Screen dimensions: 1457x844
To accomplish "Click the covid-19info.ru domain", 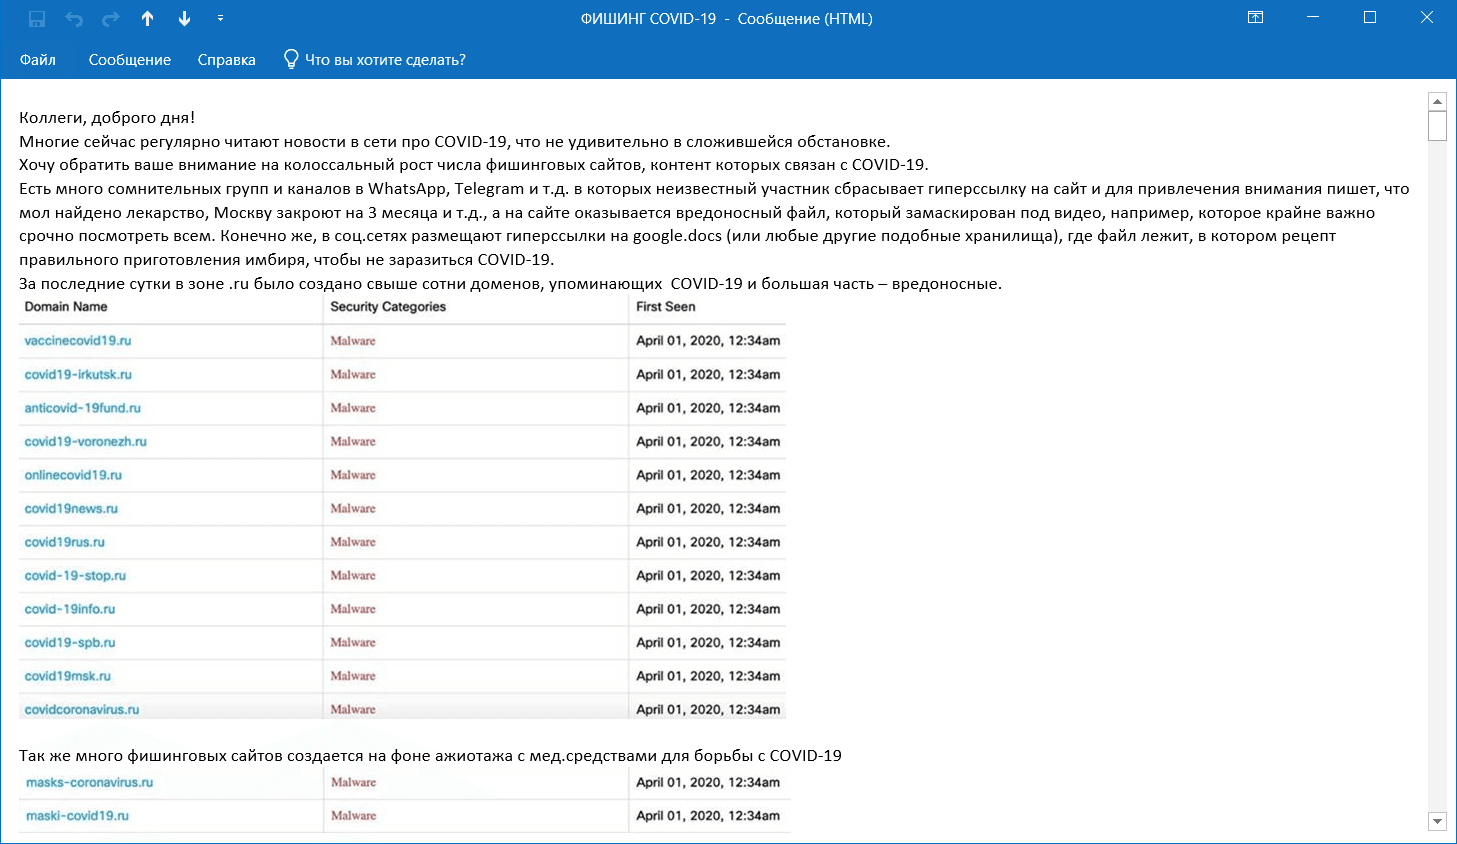I will pyautogui.click(x=70, y=609).
